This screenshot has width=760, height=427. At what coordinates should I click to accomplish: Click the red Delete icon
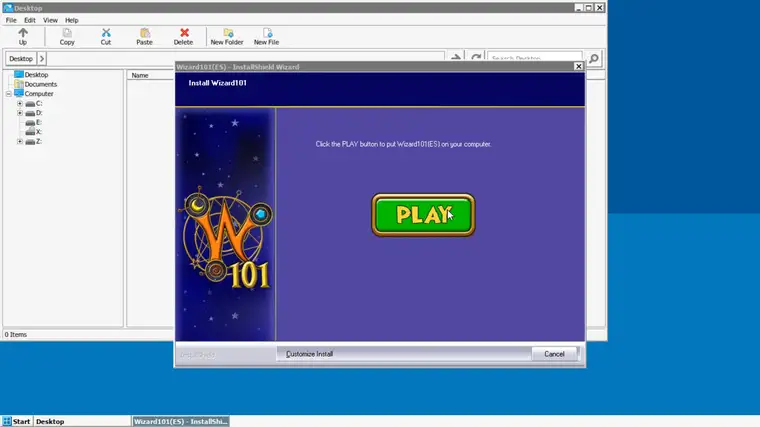click(183, 36)
